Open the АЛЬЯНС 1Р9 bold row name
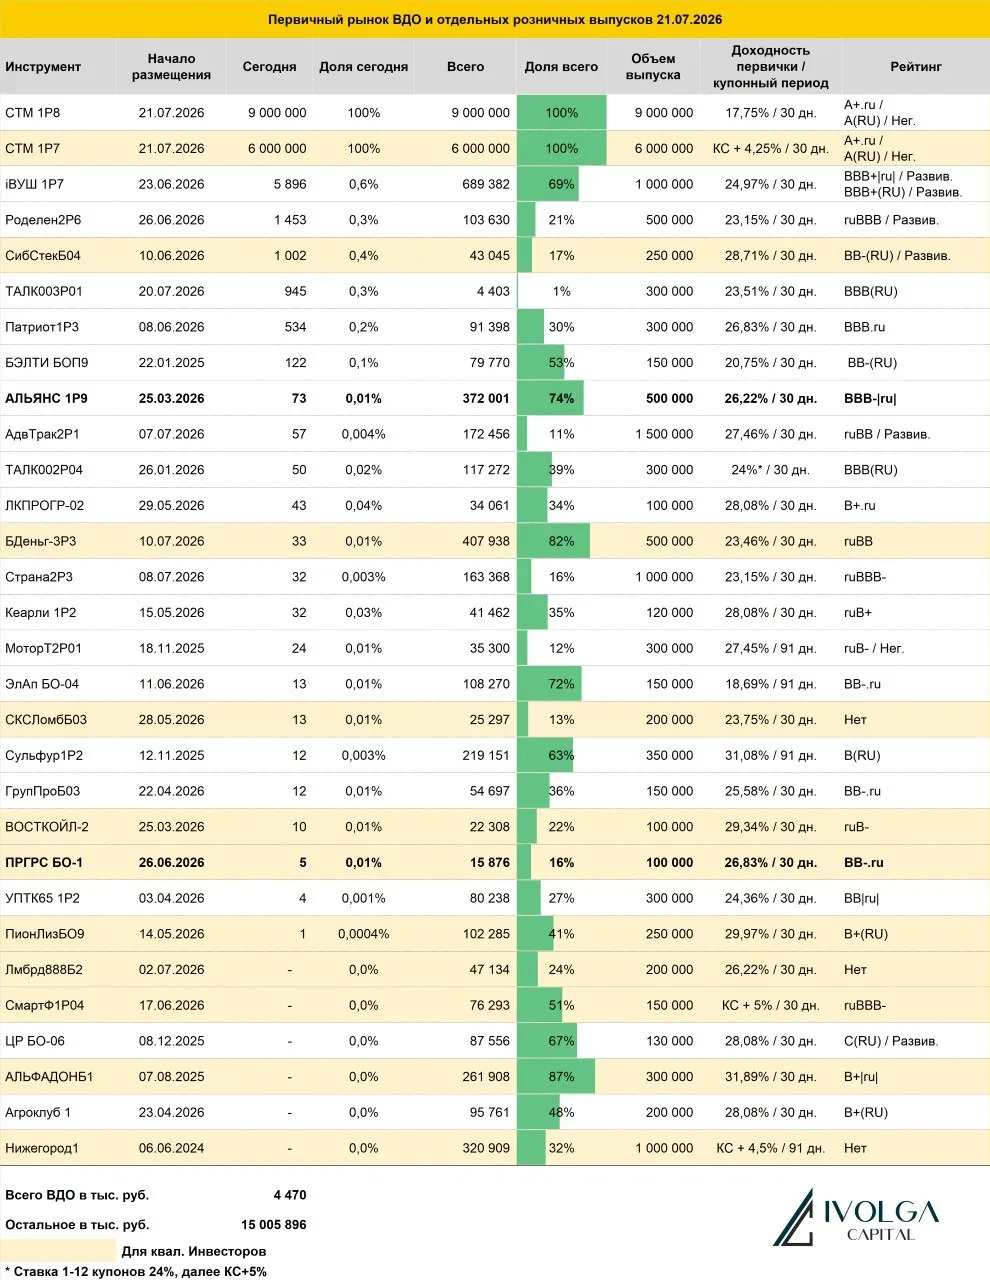 tap(46, 398)
